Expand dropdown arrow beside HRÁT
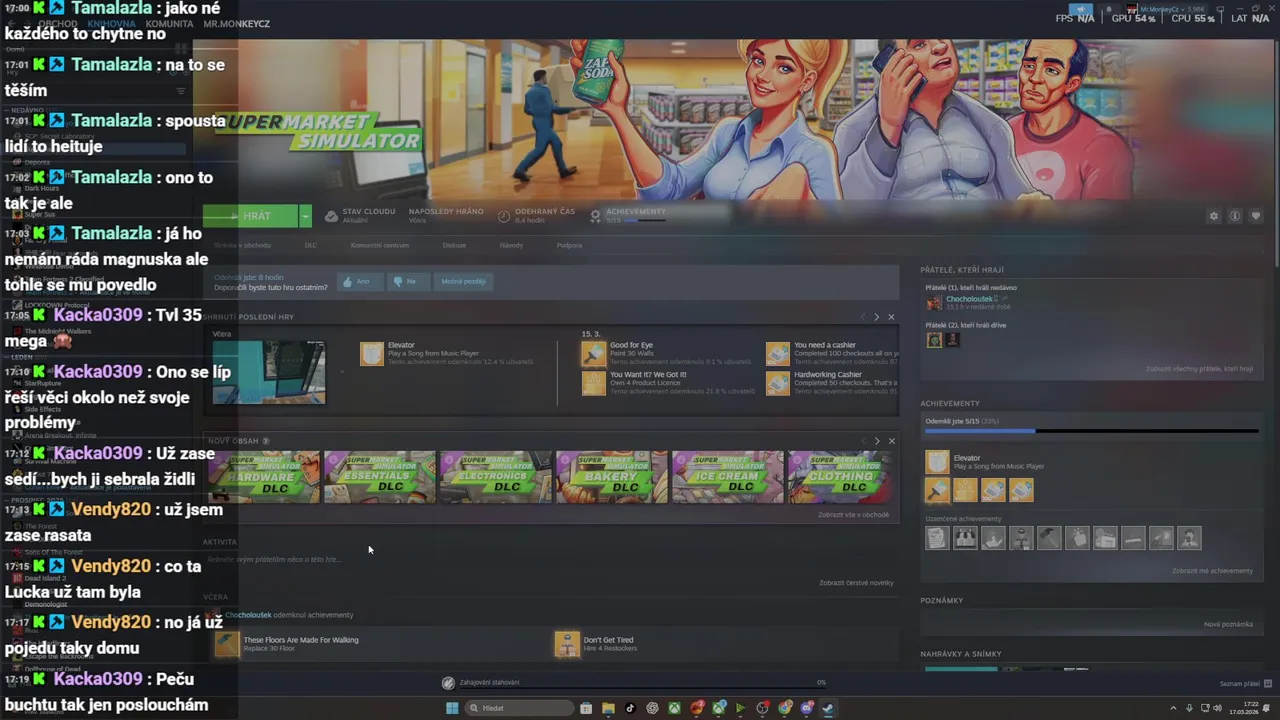 click(x=305, y=216)
